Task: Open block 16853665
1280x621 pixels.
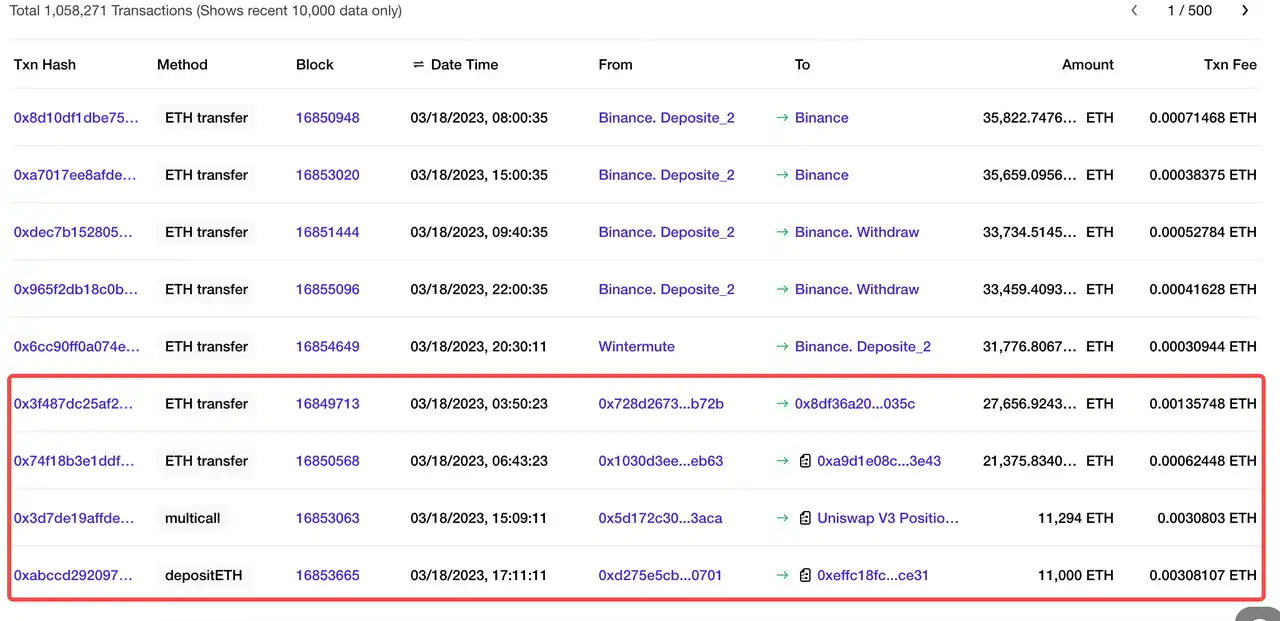Action: pyautogui.click(x=328, y=575)
